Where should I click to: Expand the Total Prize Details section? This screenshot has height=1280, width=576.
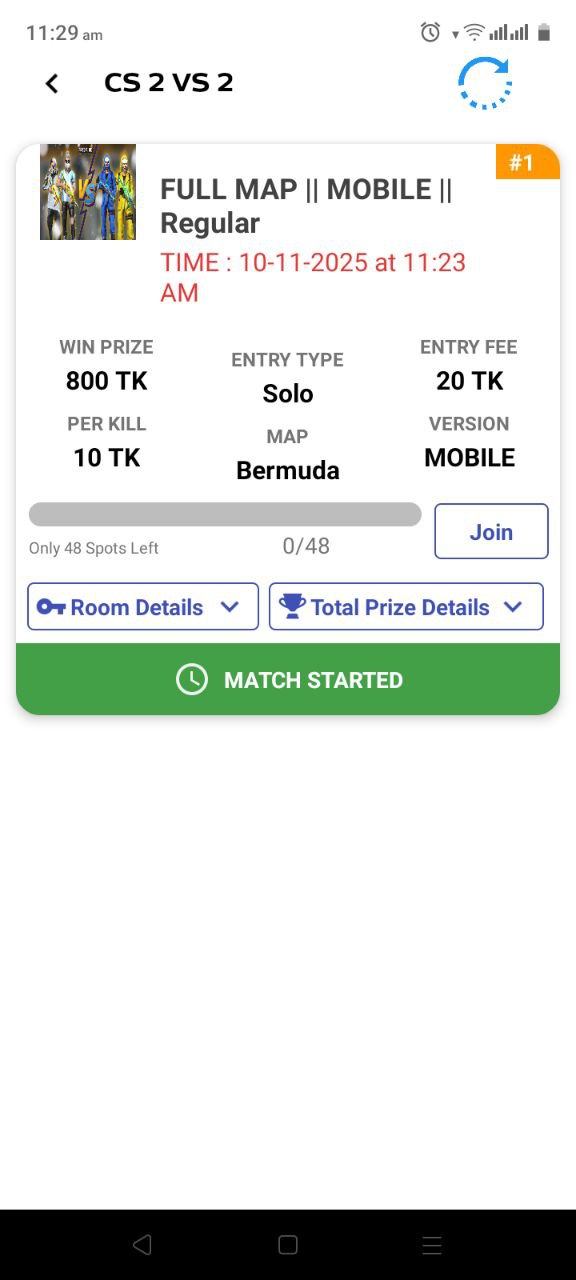(x=405, y=606)
